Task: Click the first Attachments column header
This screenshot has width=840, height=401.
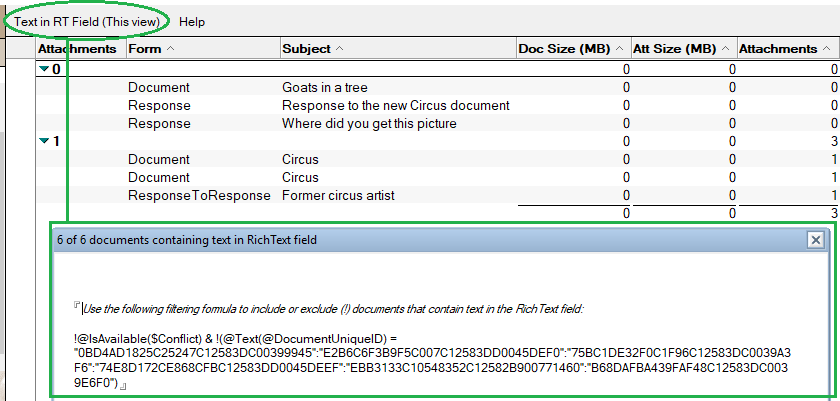Action: (77, 49)
